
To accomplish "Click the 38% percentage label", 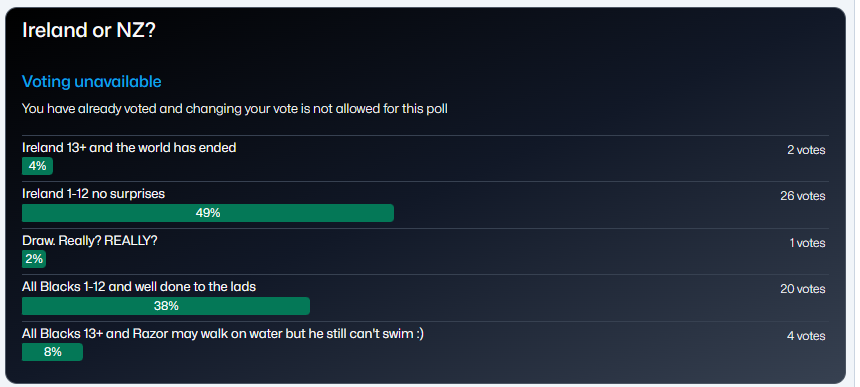I will click(x=166, y=306).
